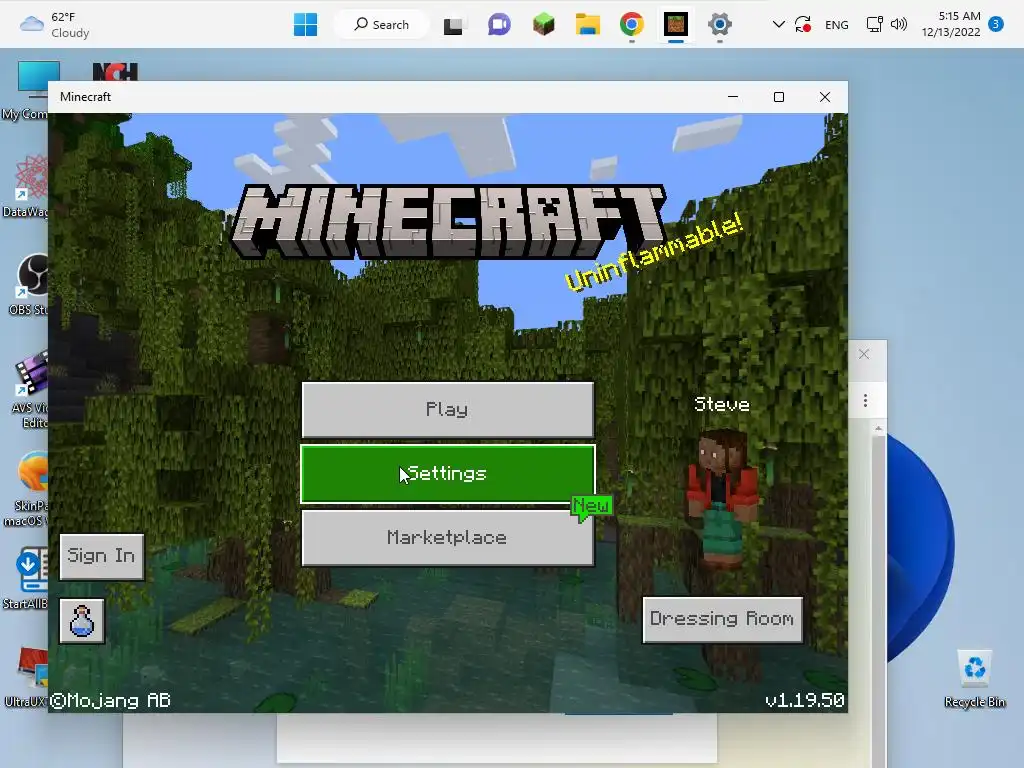Click the sync status tray icon
This screenshot has height=768, width=1024.
803,25
